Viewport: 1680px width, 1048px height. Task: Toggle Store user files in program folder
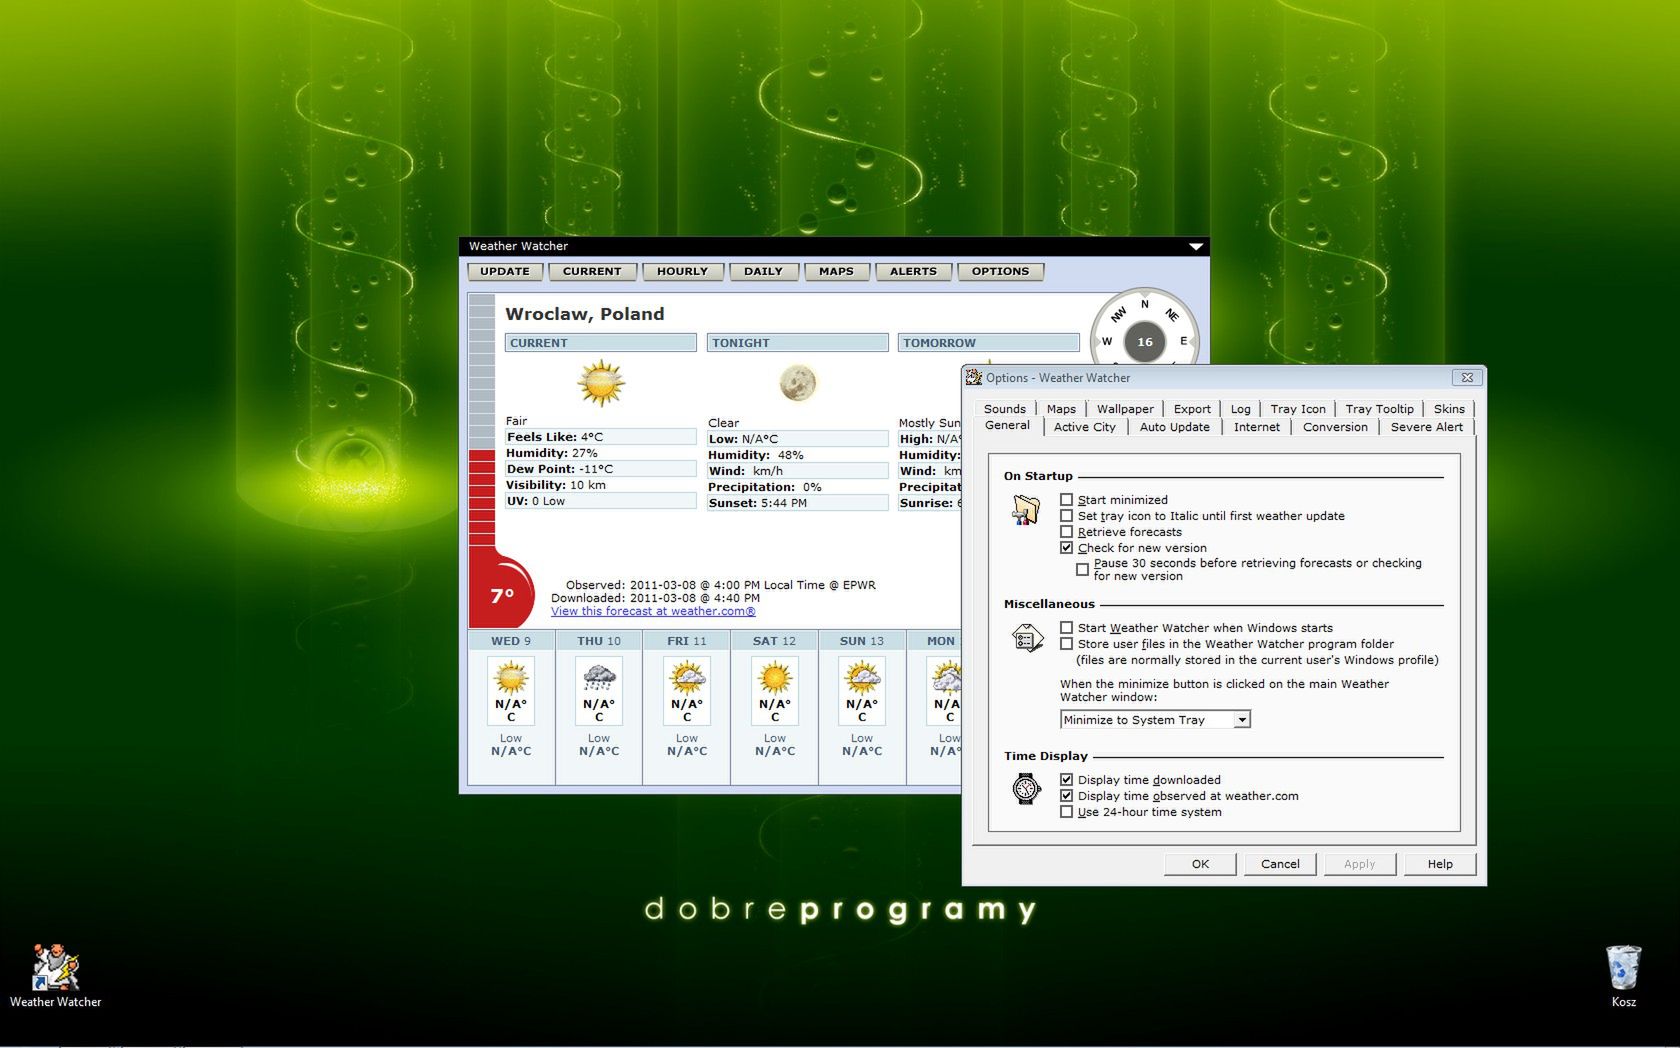1066,644
